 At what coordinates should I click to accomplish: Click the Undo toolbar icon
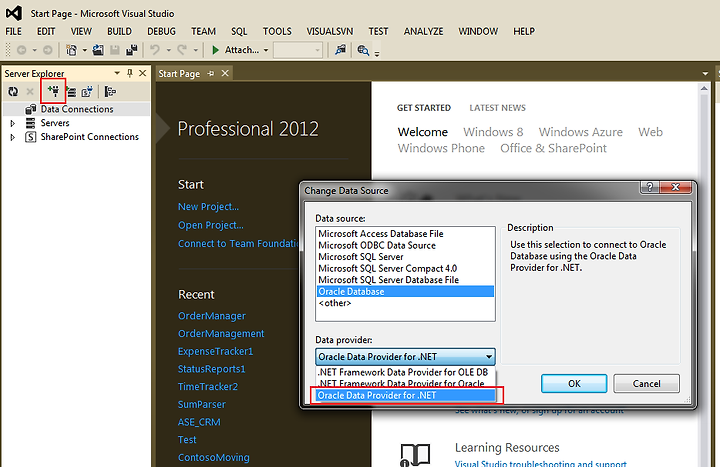[x=155, y=50]
